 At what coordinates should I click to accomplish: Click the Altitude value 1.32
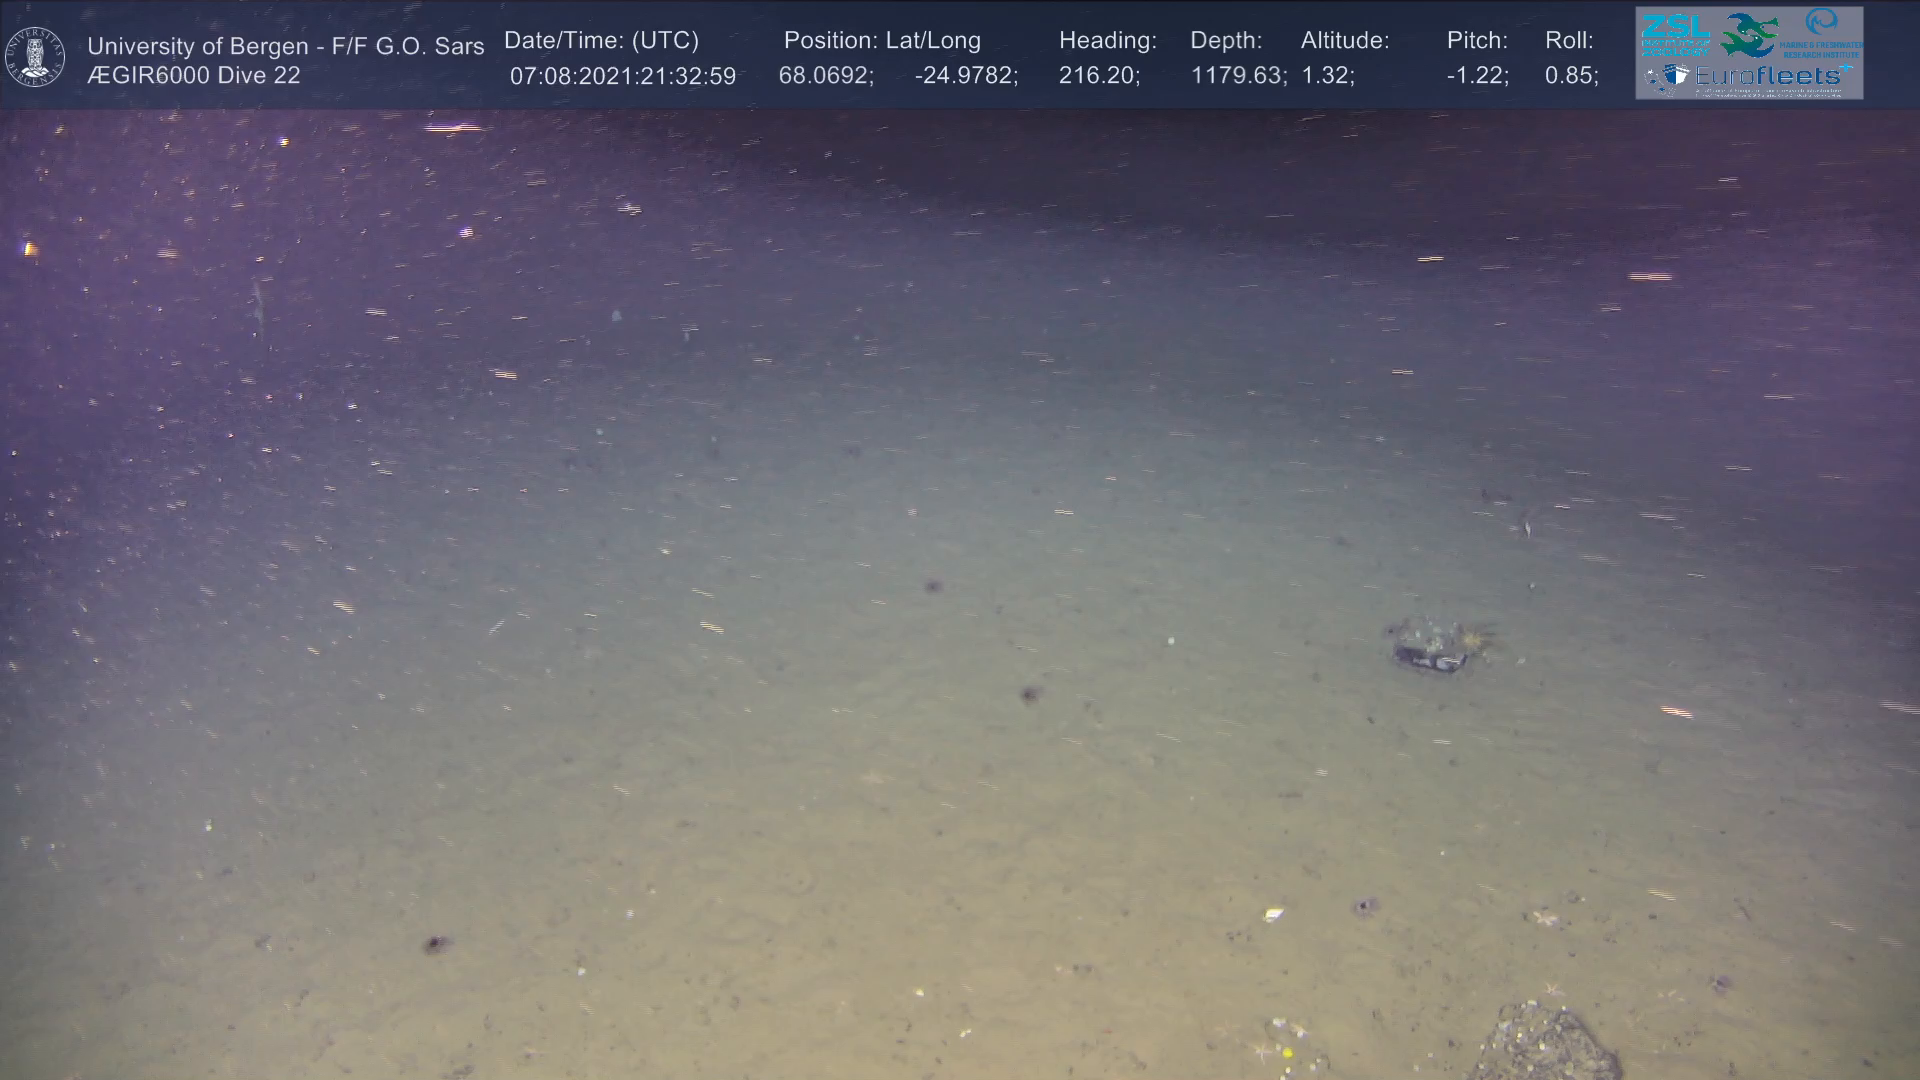pyautogui.click(x=1327, y=76)
